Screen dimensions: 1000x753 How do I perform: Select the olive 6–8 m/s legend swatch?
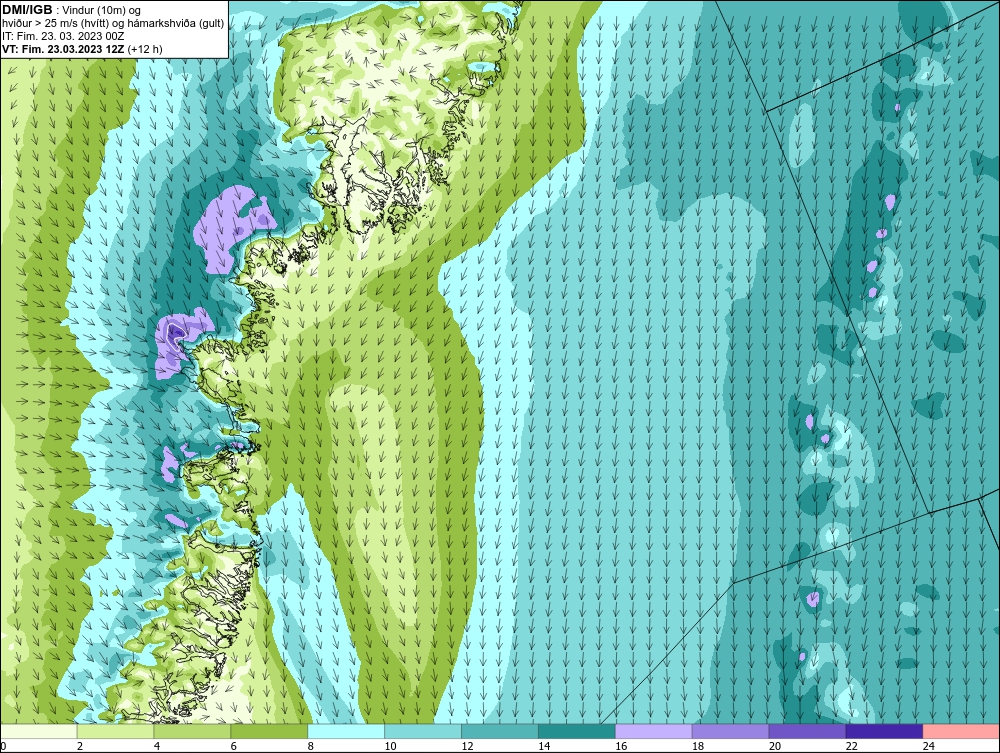tap(269, 731)
